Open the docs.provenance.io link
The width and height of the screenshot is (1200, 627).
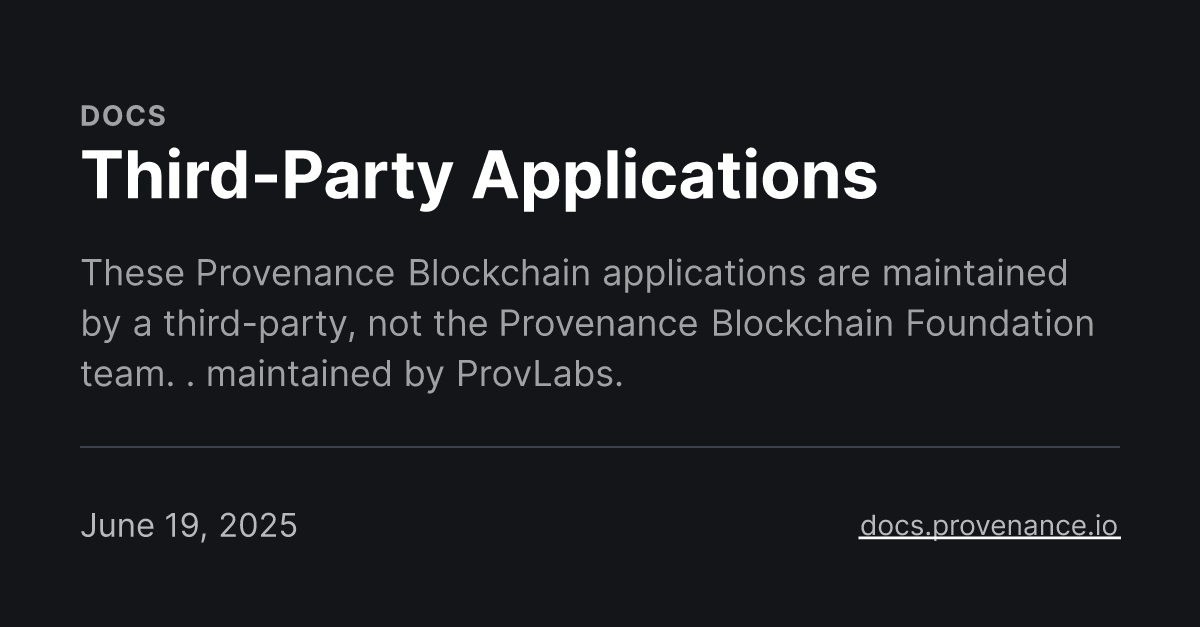(989, 526)
